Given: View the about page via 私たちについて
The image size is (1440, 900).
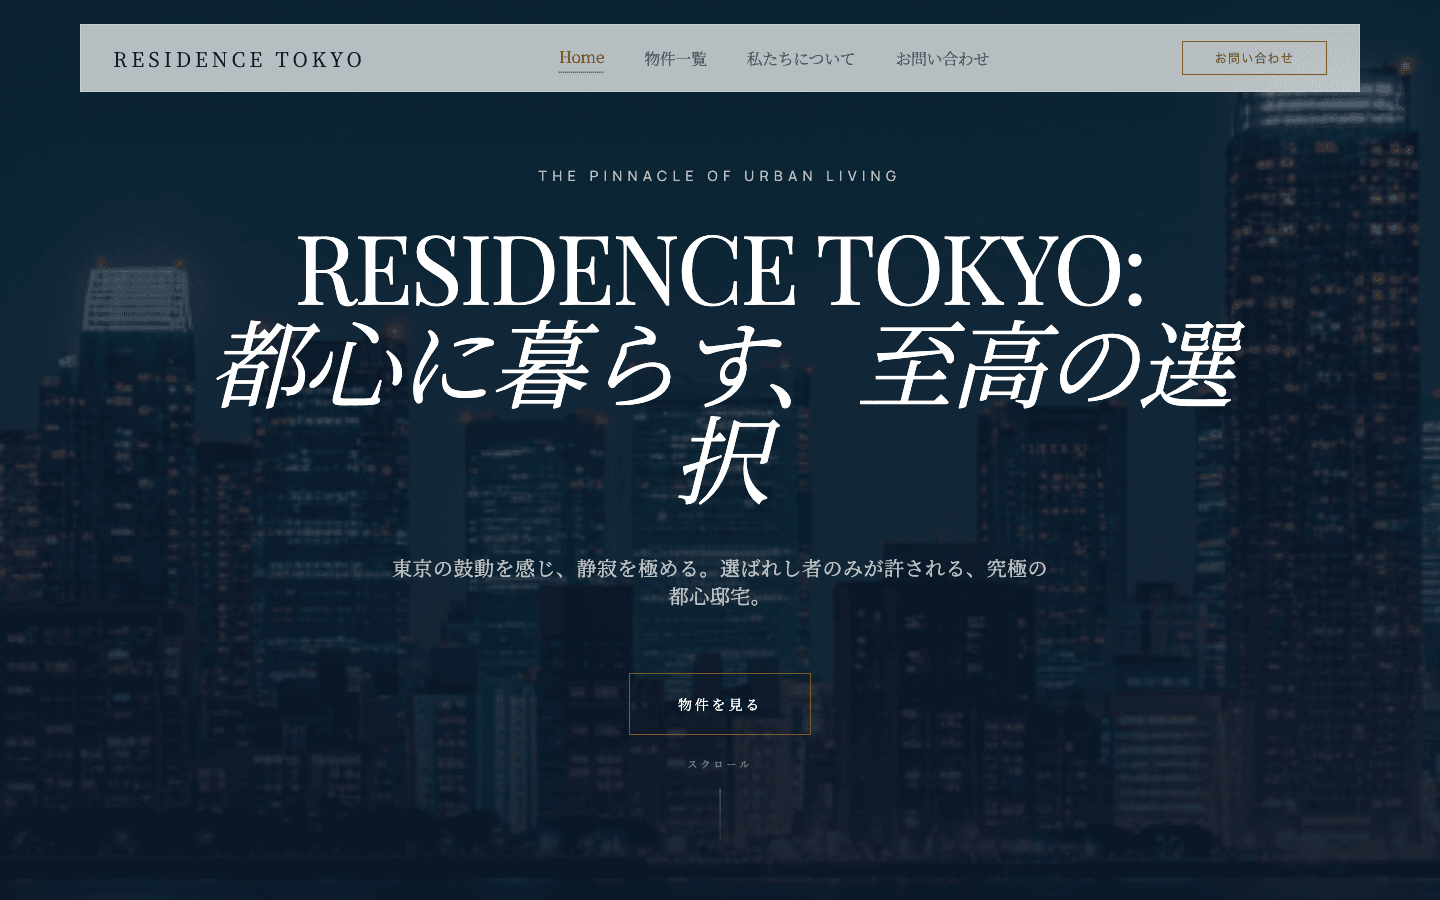Looking at the screenshot, I should tap(799, 59).
